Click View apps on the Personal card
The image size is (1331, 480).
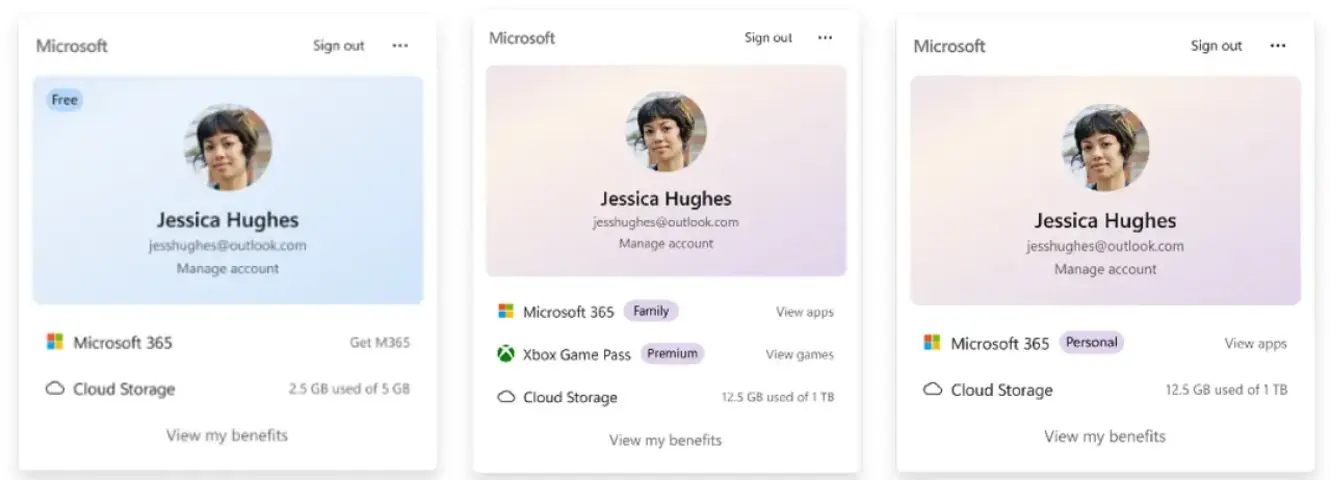point(1256,343)
